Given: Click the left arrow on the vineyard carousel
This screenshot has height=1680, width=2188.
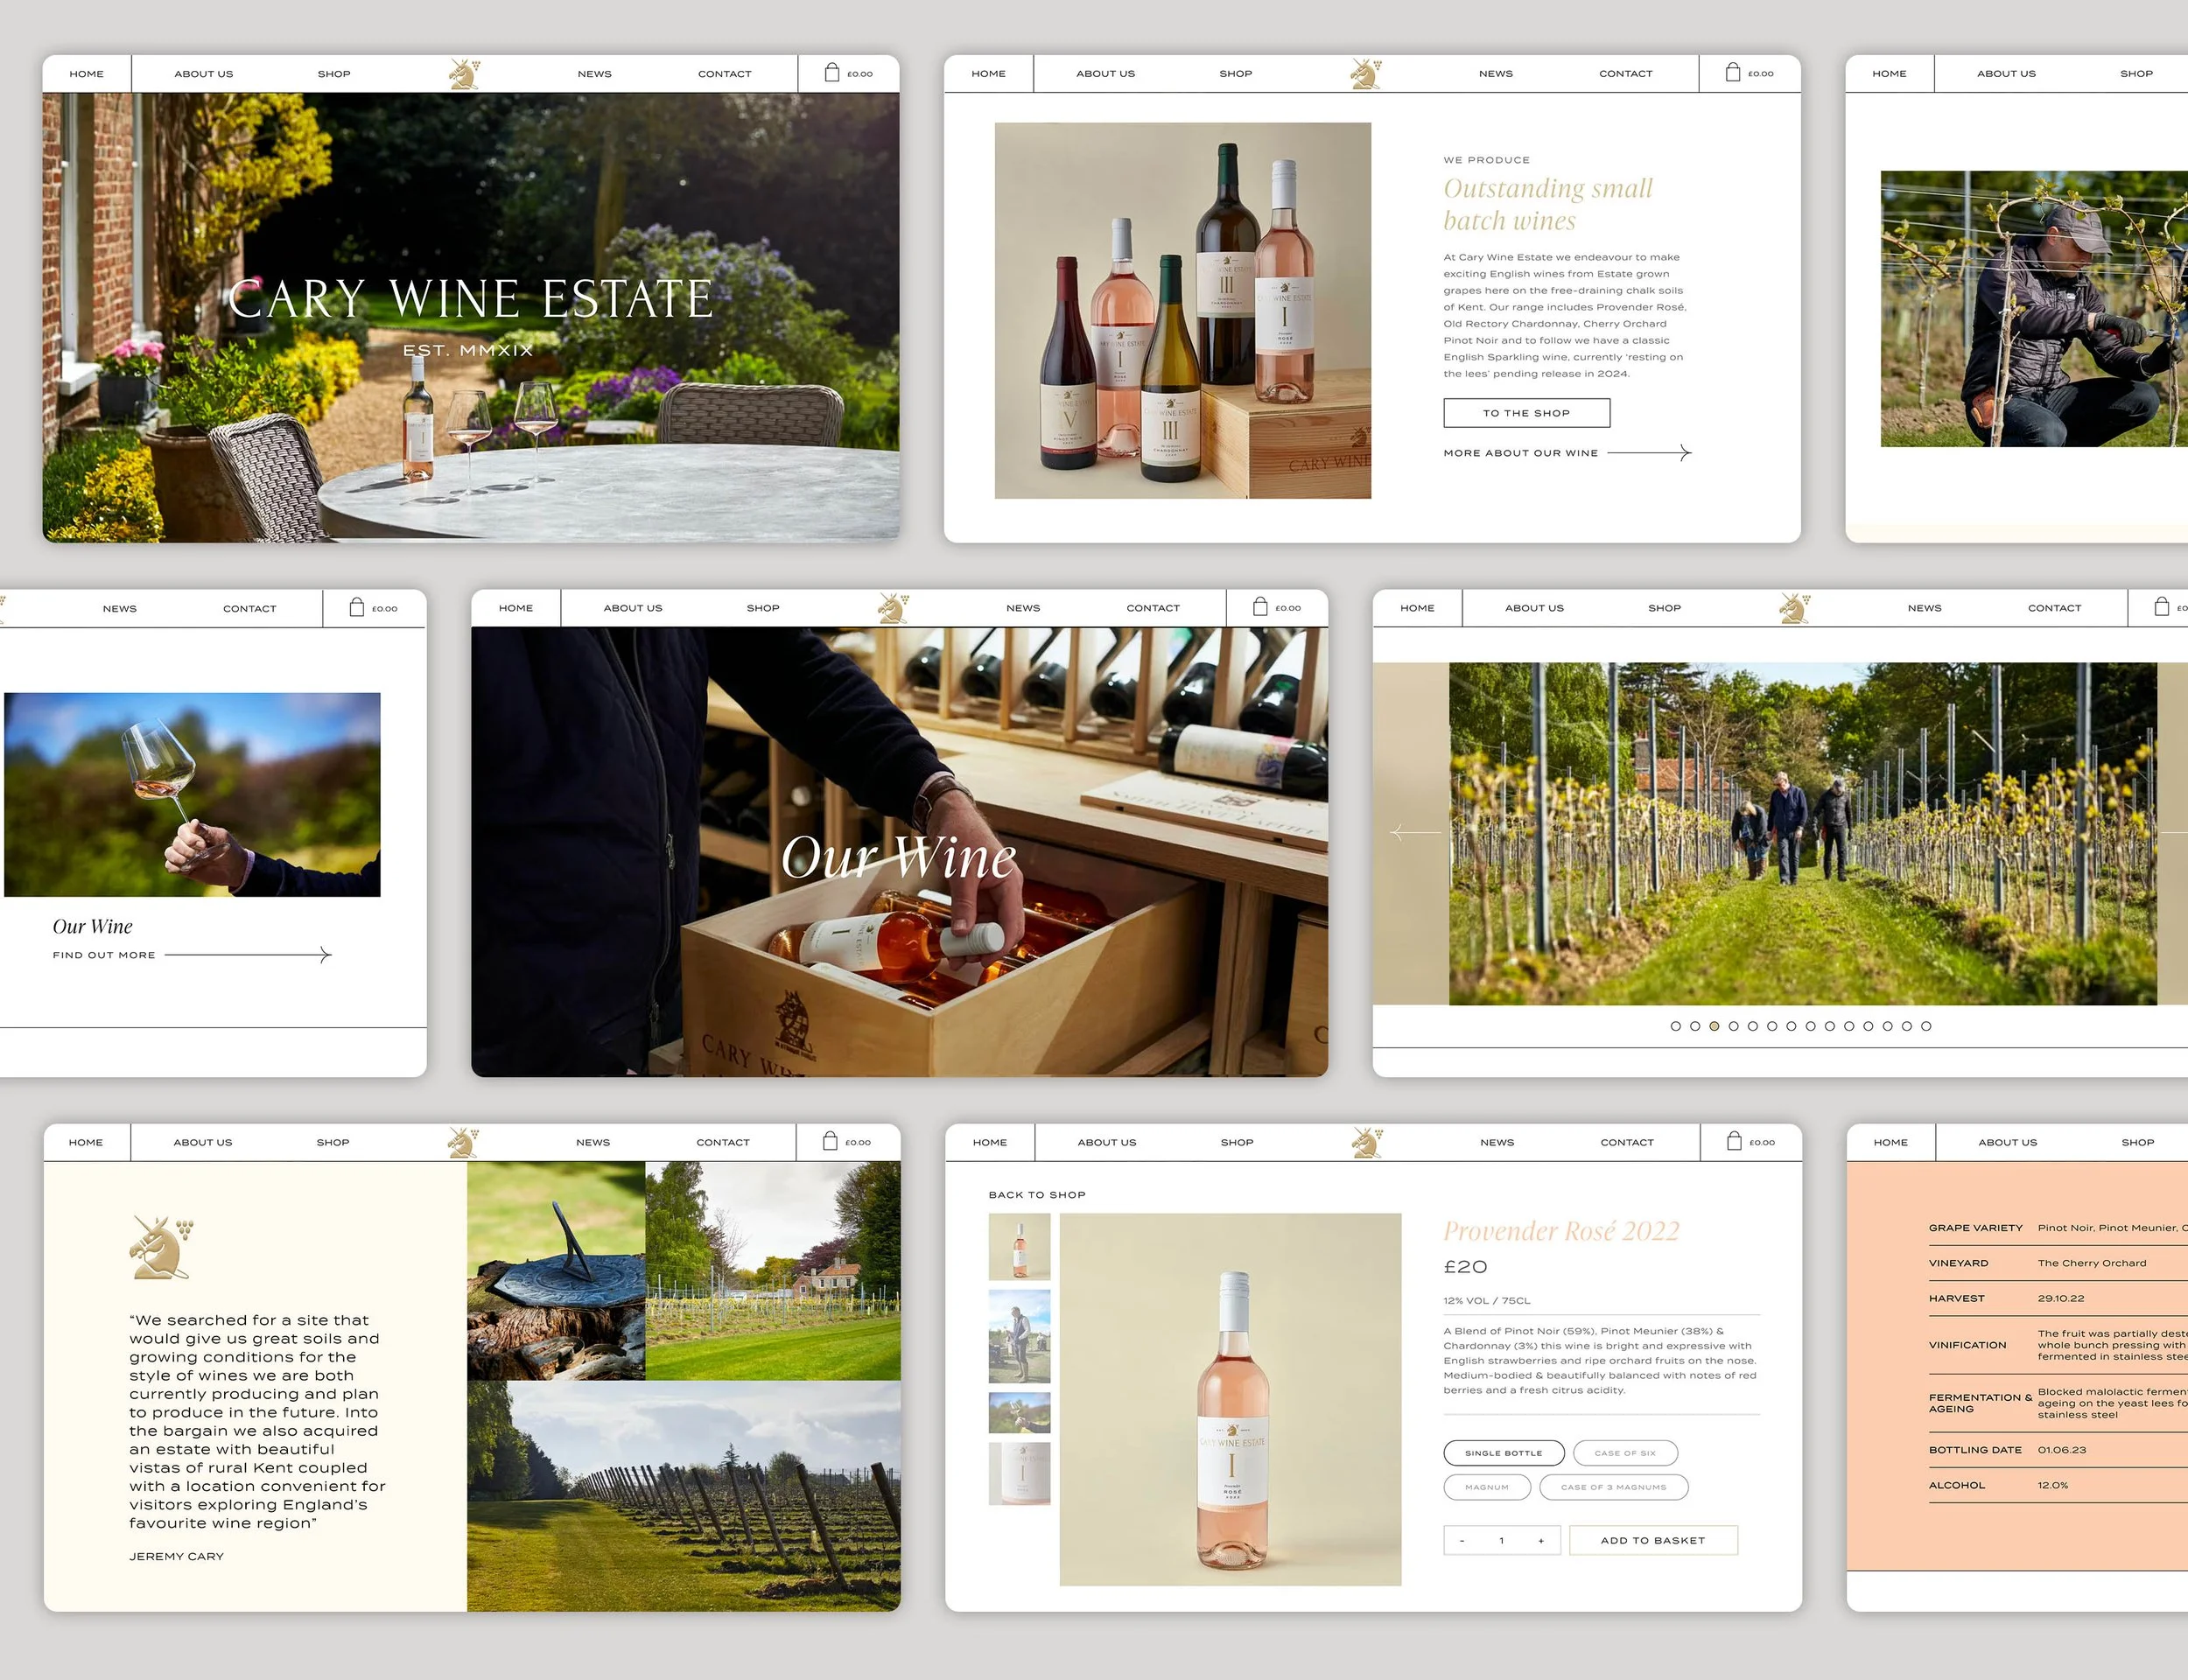Looking at the screenshot, I should (x=1414, y=832).
